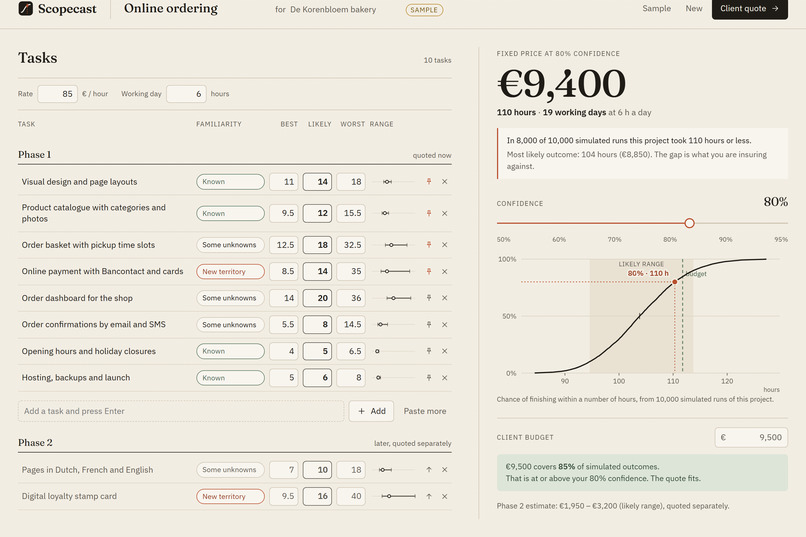Edit likely hours for Visual design task

(317, 181)
